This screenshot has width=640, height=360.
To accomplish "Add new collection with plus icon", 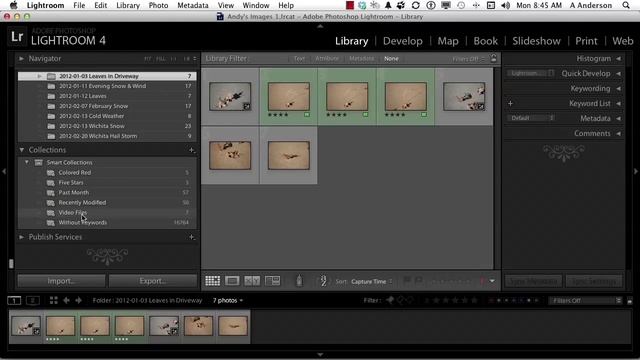I will click(191, 150).
